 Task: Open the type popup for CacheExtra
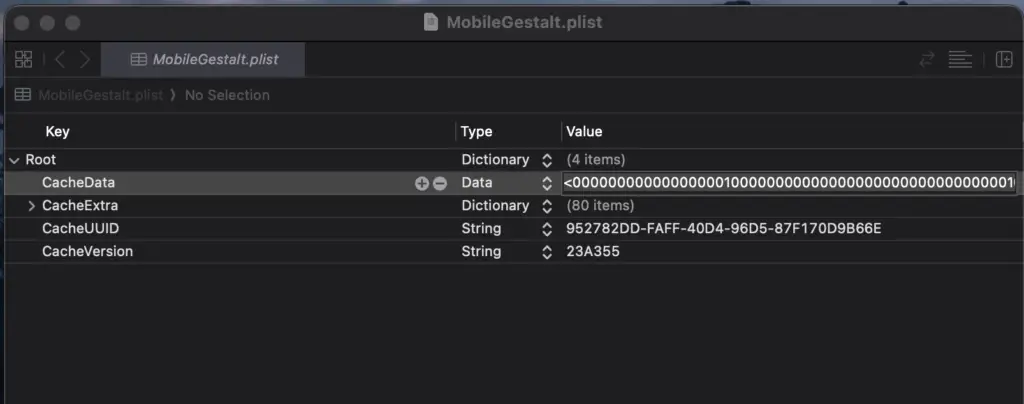coord(547,206)
